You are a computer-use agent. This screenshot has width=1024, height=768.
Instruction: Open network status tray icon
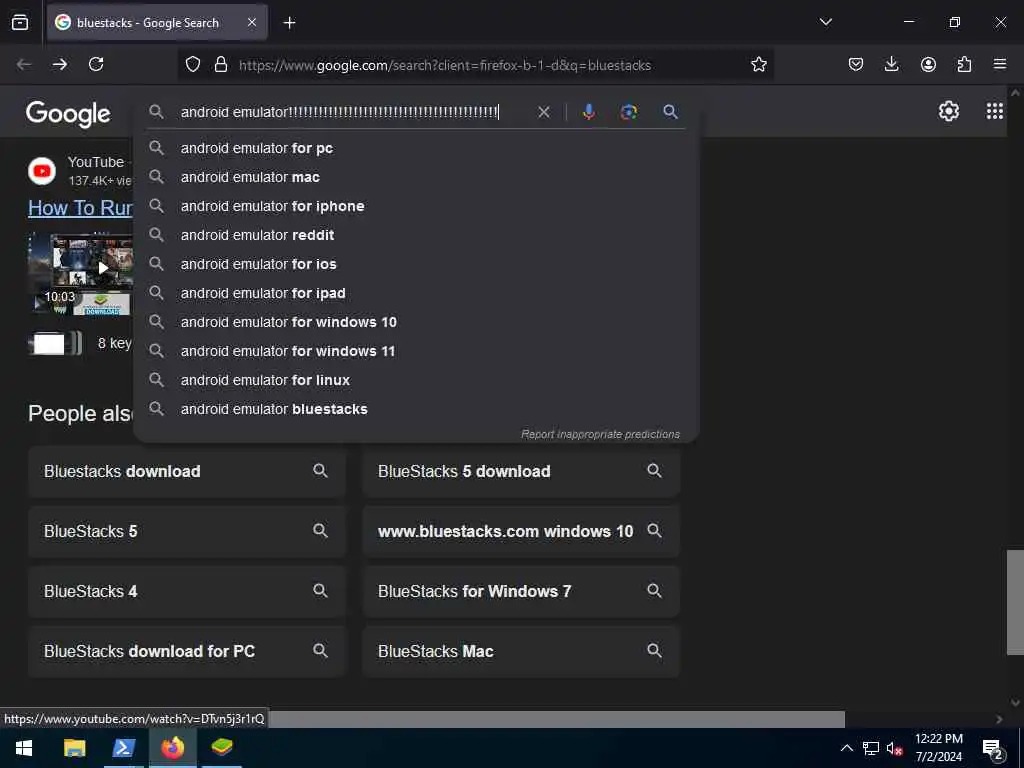[x=871, y=748]
